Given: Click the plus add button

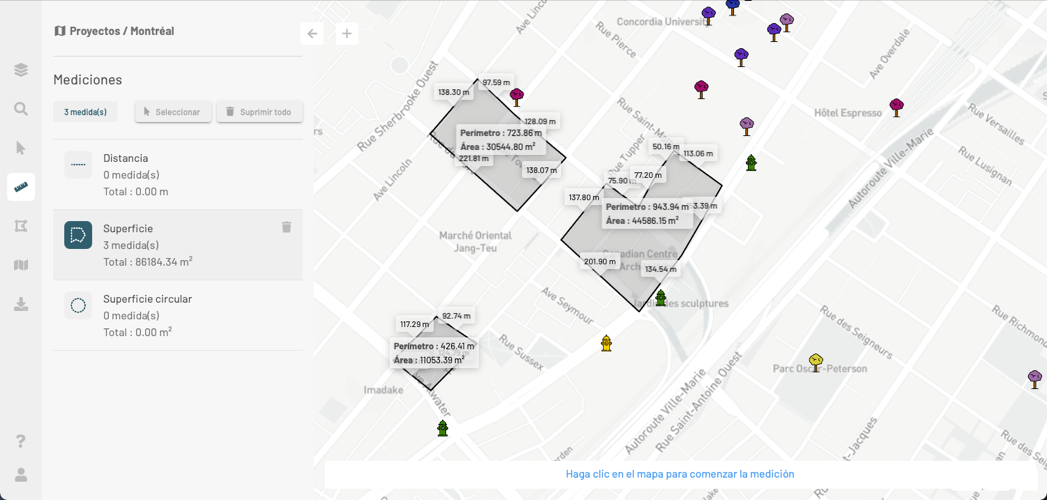Looking at the screenshot, I should pyautogui.click(x=347, y=34).
